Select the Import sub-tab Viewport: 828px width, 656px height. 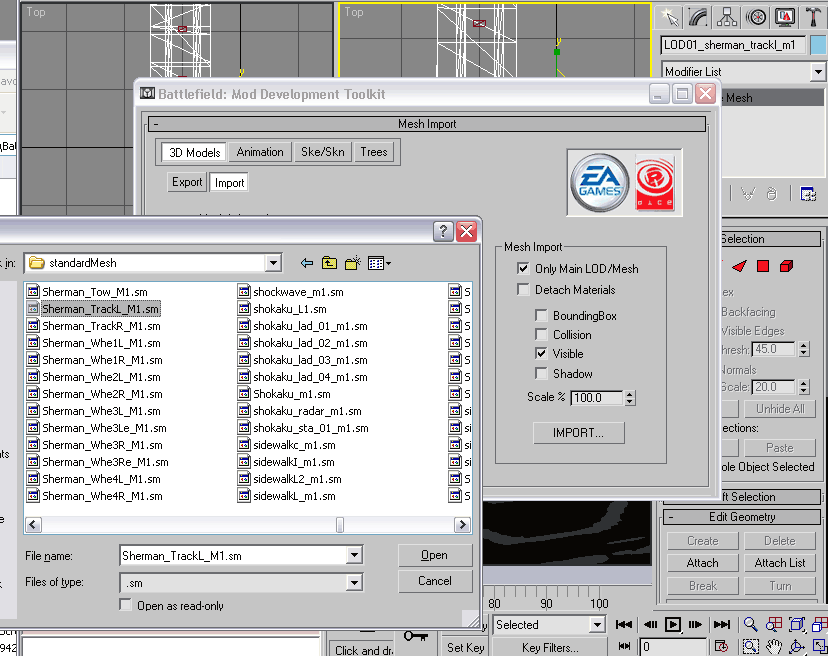[229, 183]
